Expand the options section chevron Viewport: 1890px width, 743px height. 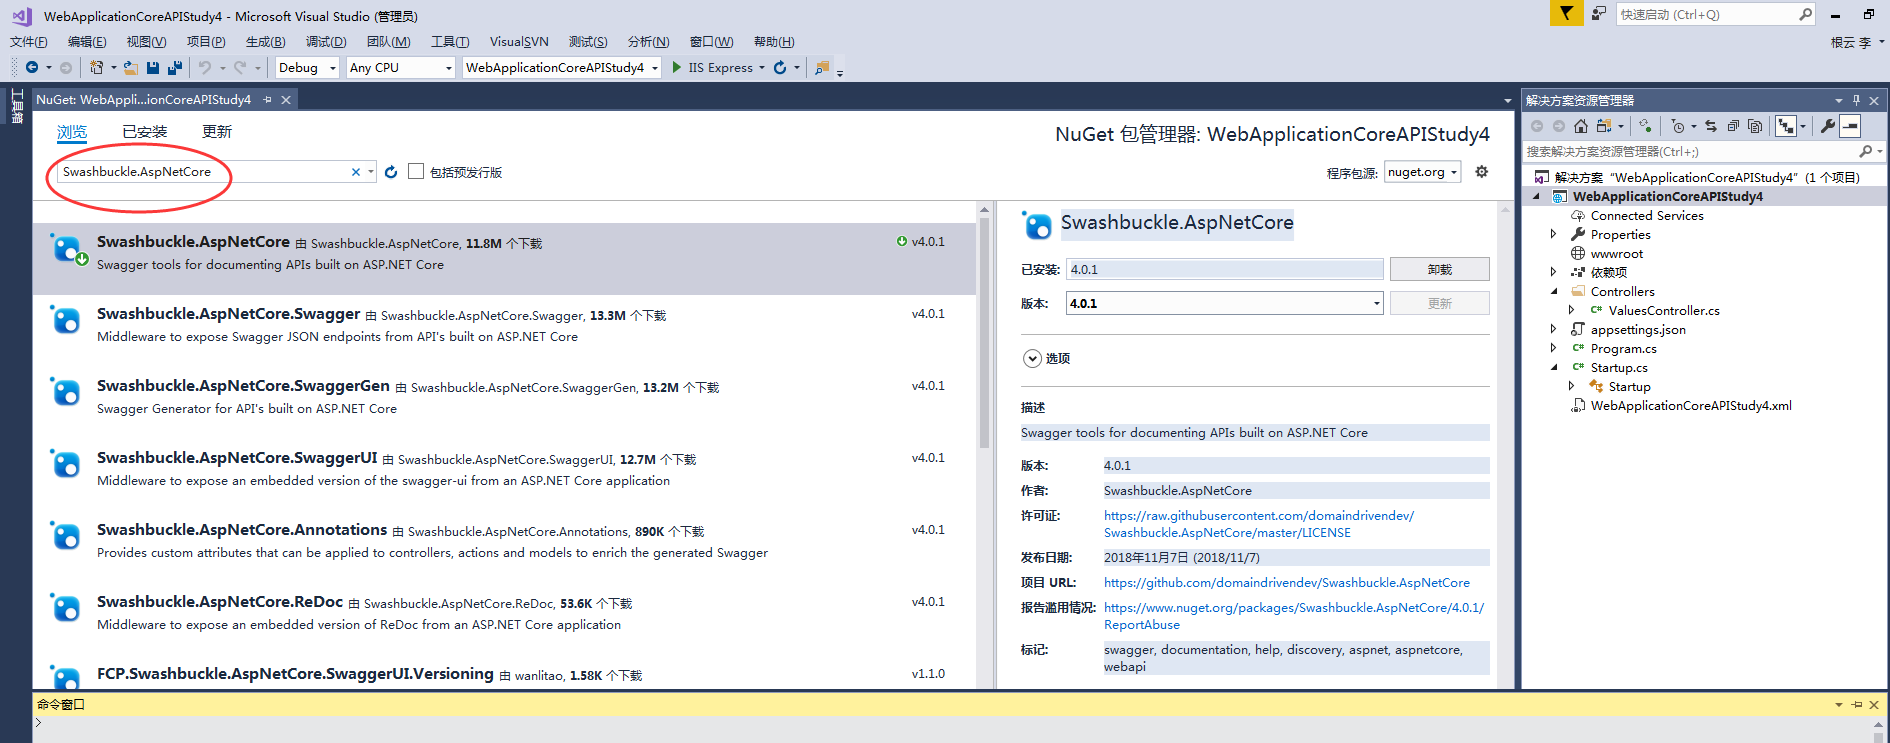(x=1032, y=358)
